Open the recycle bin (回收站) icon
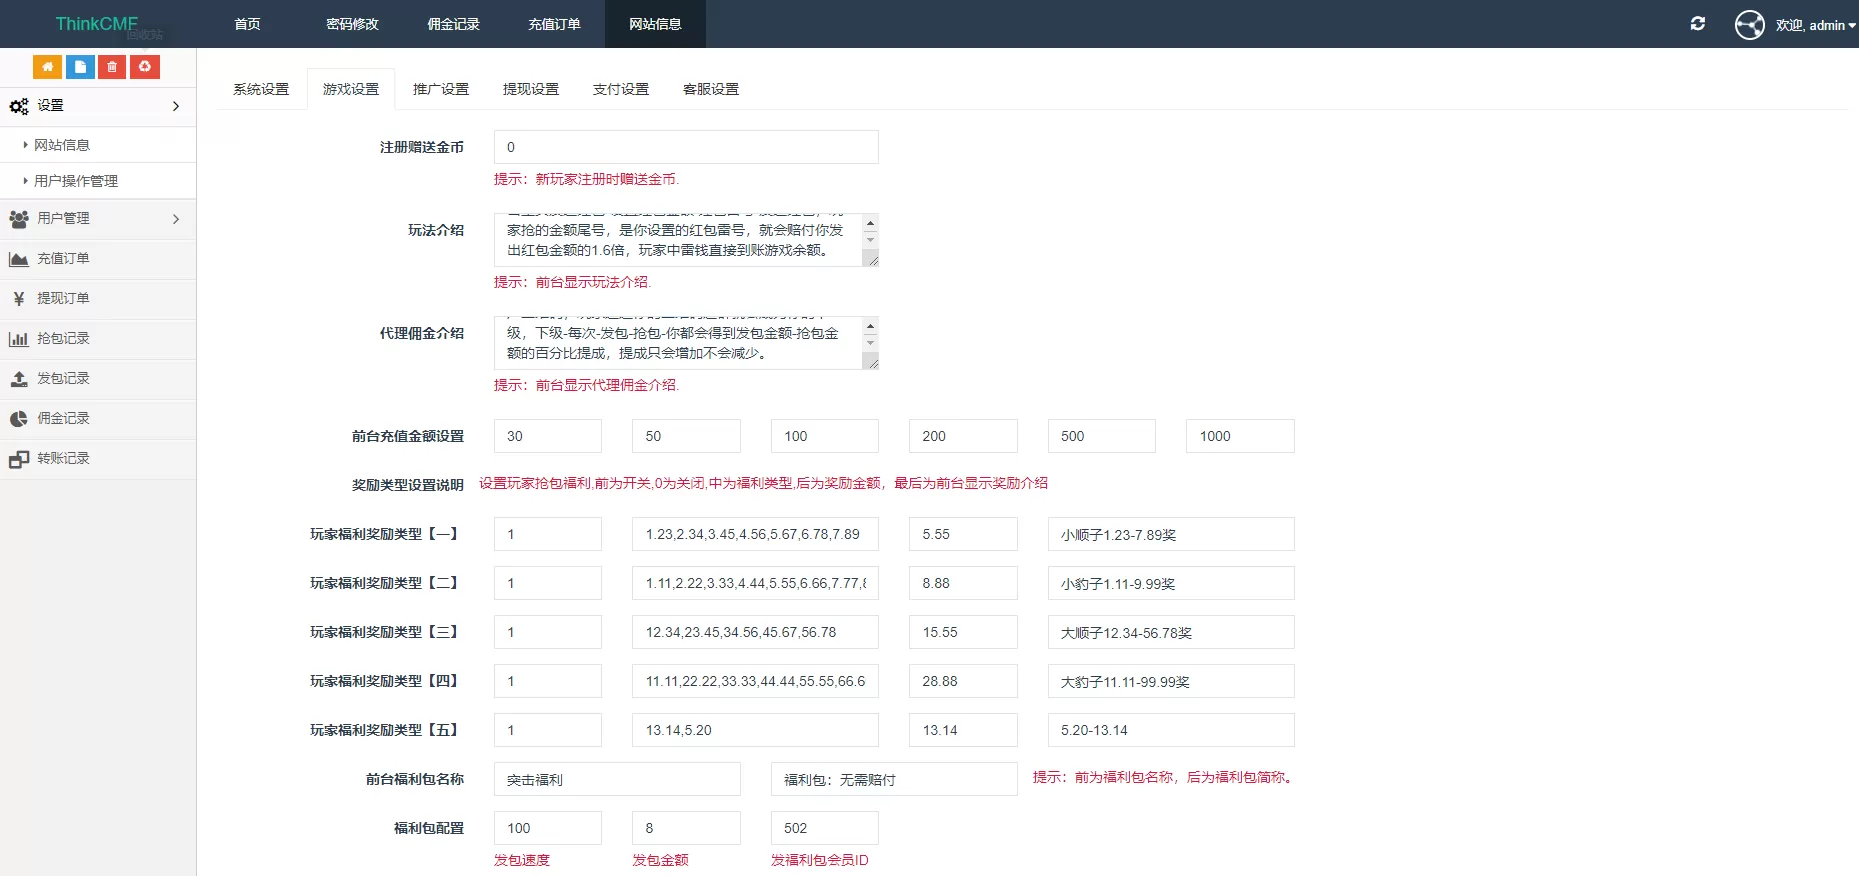1859x876 pixels. (x=145, y=67)
